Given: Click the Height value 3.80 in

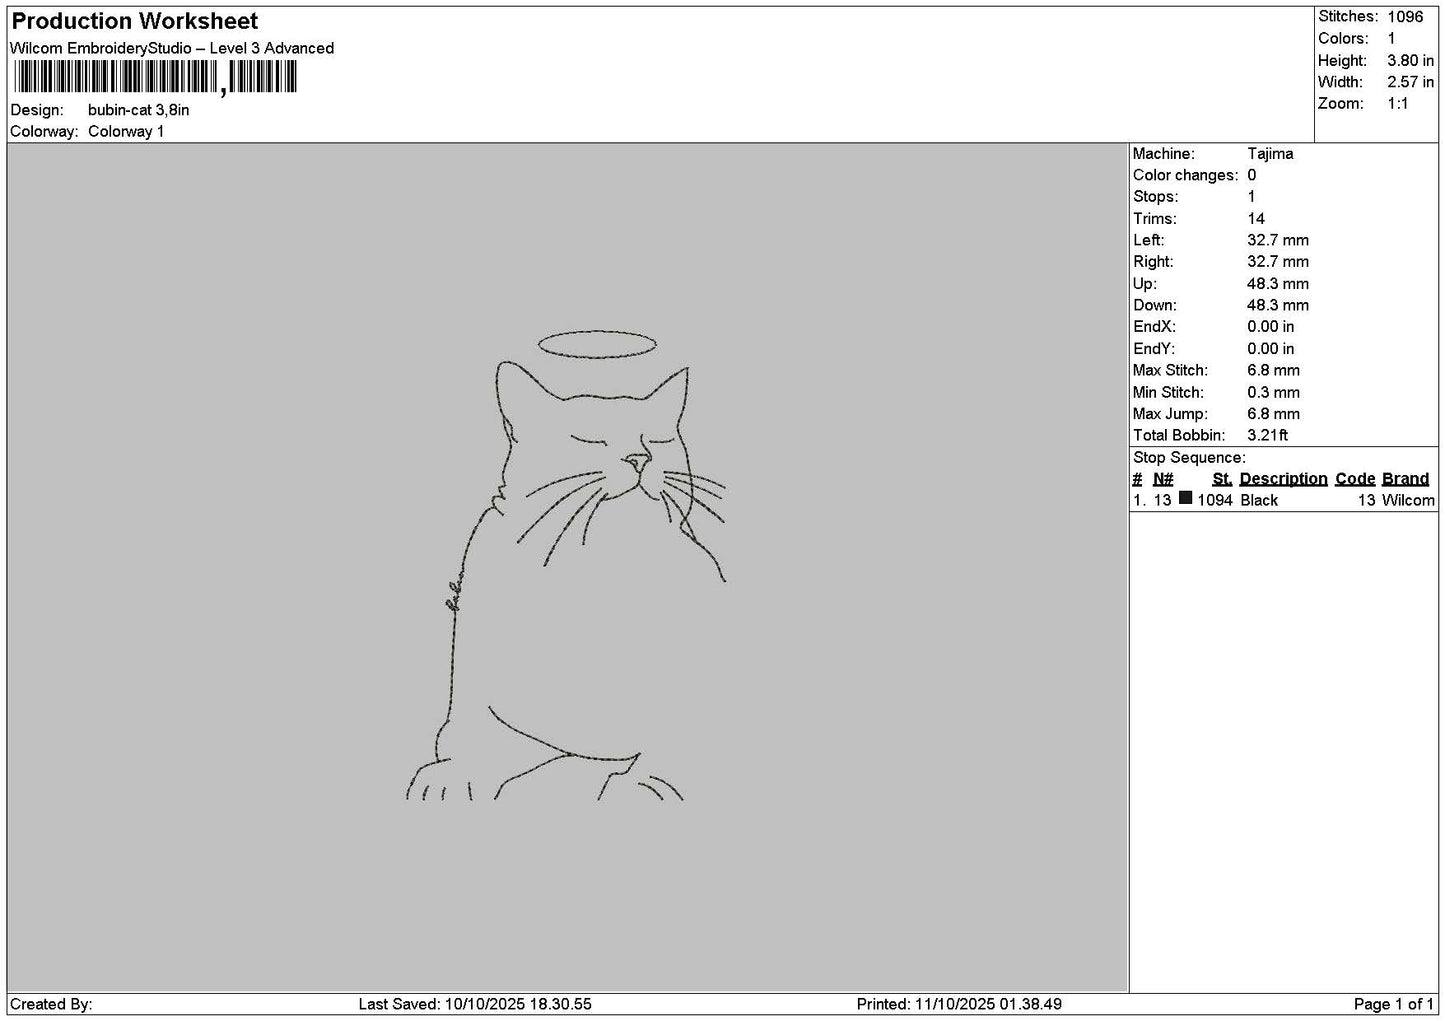Looking at the screenshot, I should [x=1410, y=61].
